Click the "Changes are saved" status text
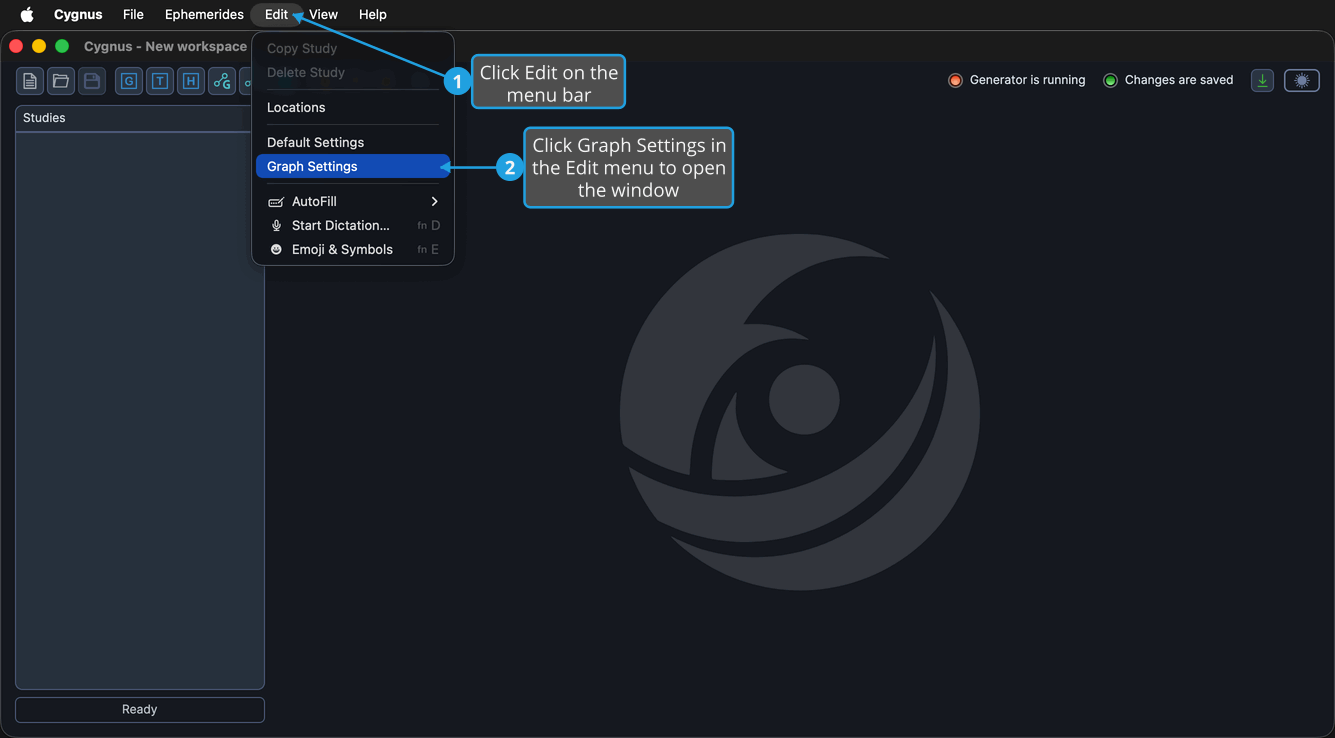This screenshot has height=738, width=1335. [1179, 80]
